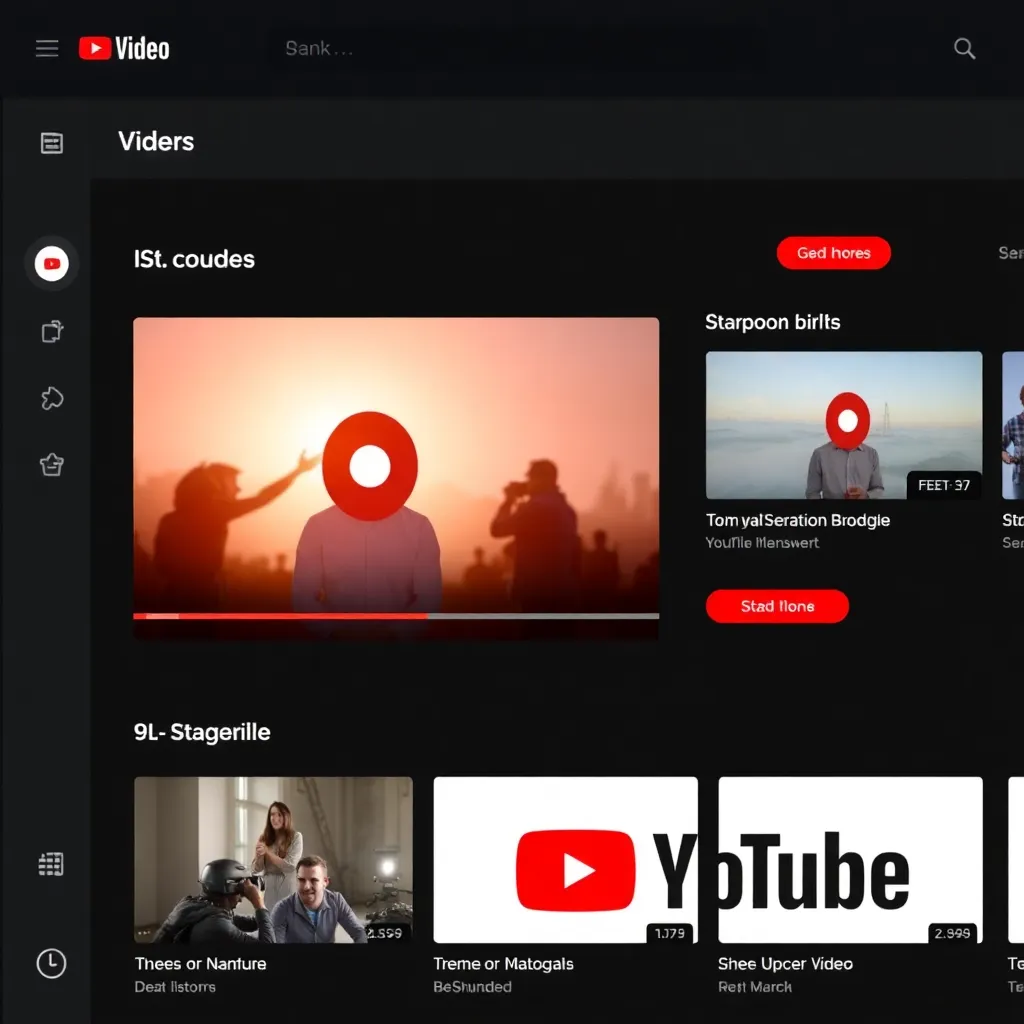
Task: Play the "Treme or Matogals" thumbnail
Action: (x=565, y=860)
